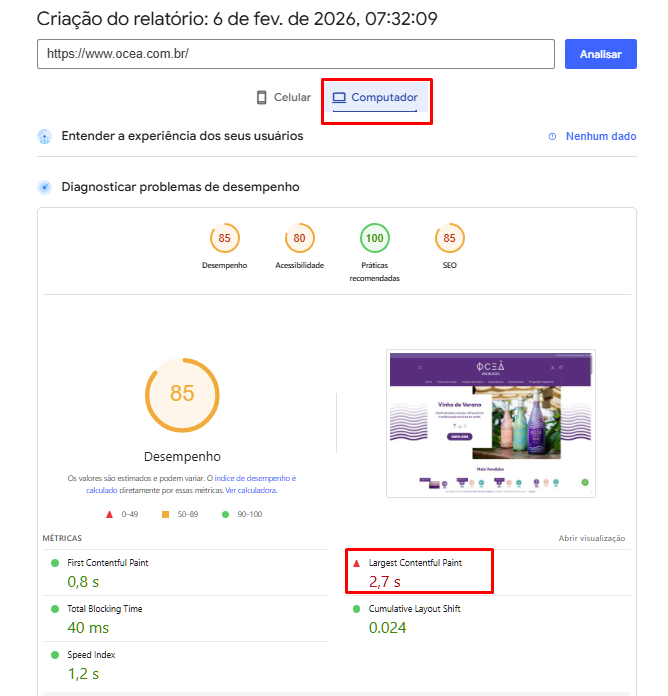Select the Speed Index metric
Viewport: 668px width, 696px height.
(x=92, y=655)
